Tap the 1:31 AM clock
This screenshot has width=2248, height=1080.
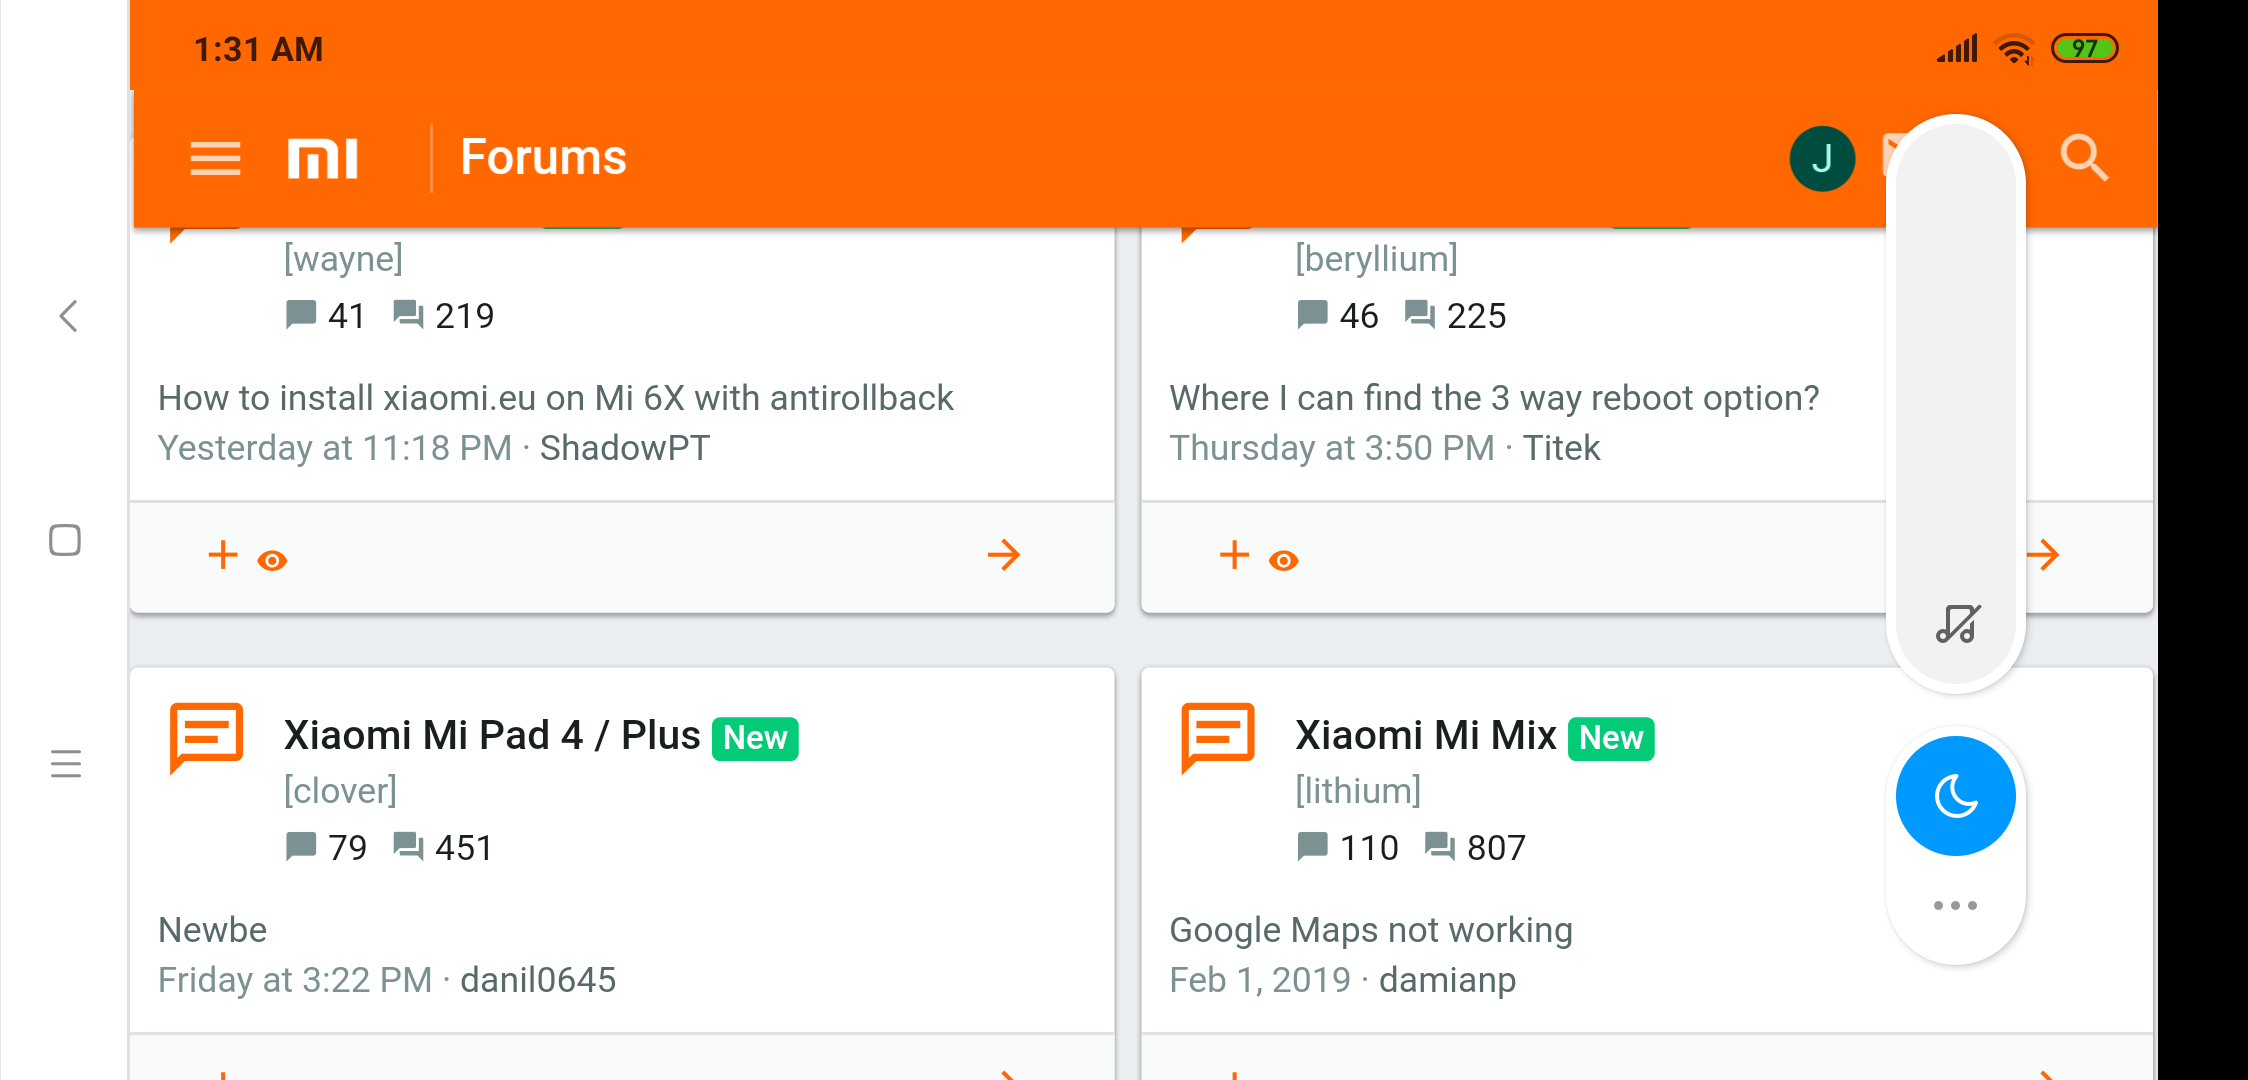click(x=258, y=49)
